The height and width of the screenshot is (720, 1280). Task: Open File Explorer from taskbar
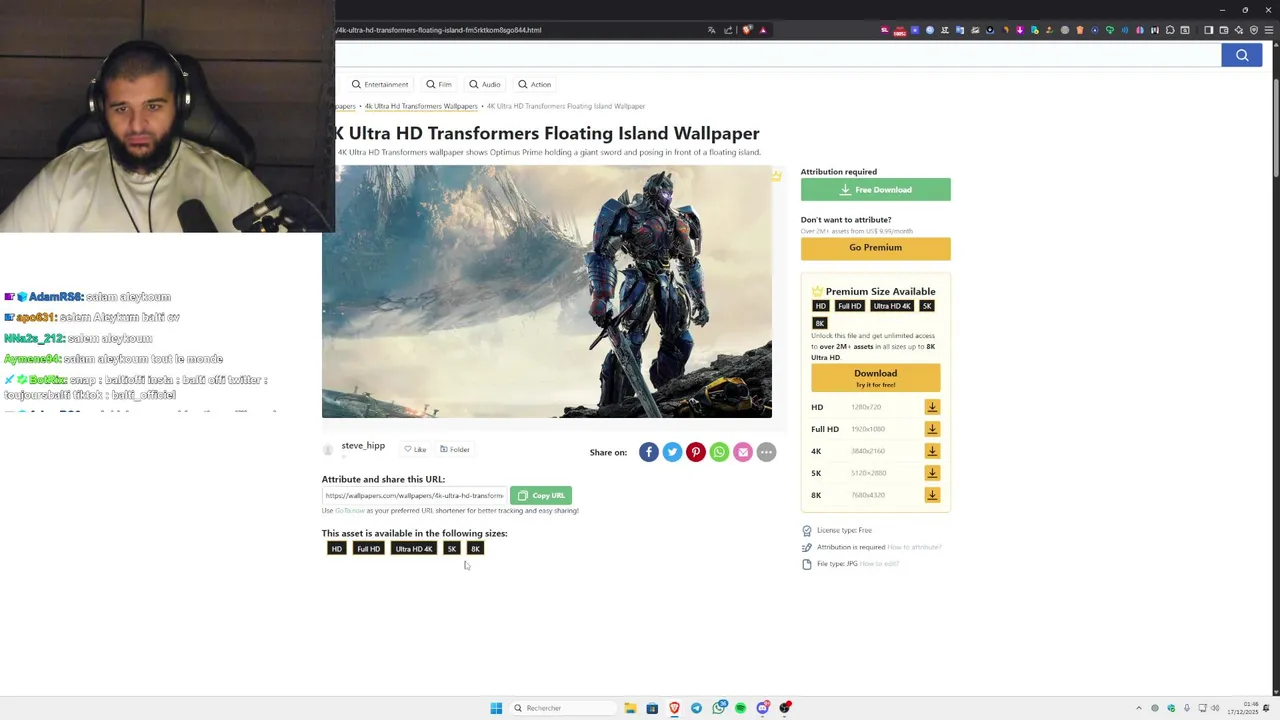(x=630, y=708)
